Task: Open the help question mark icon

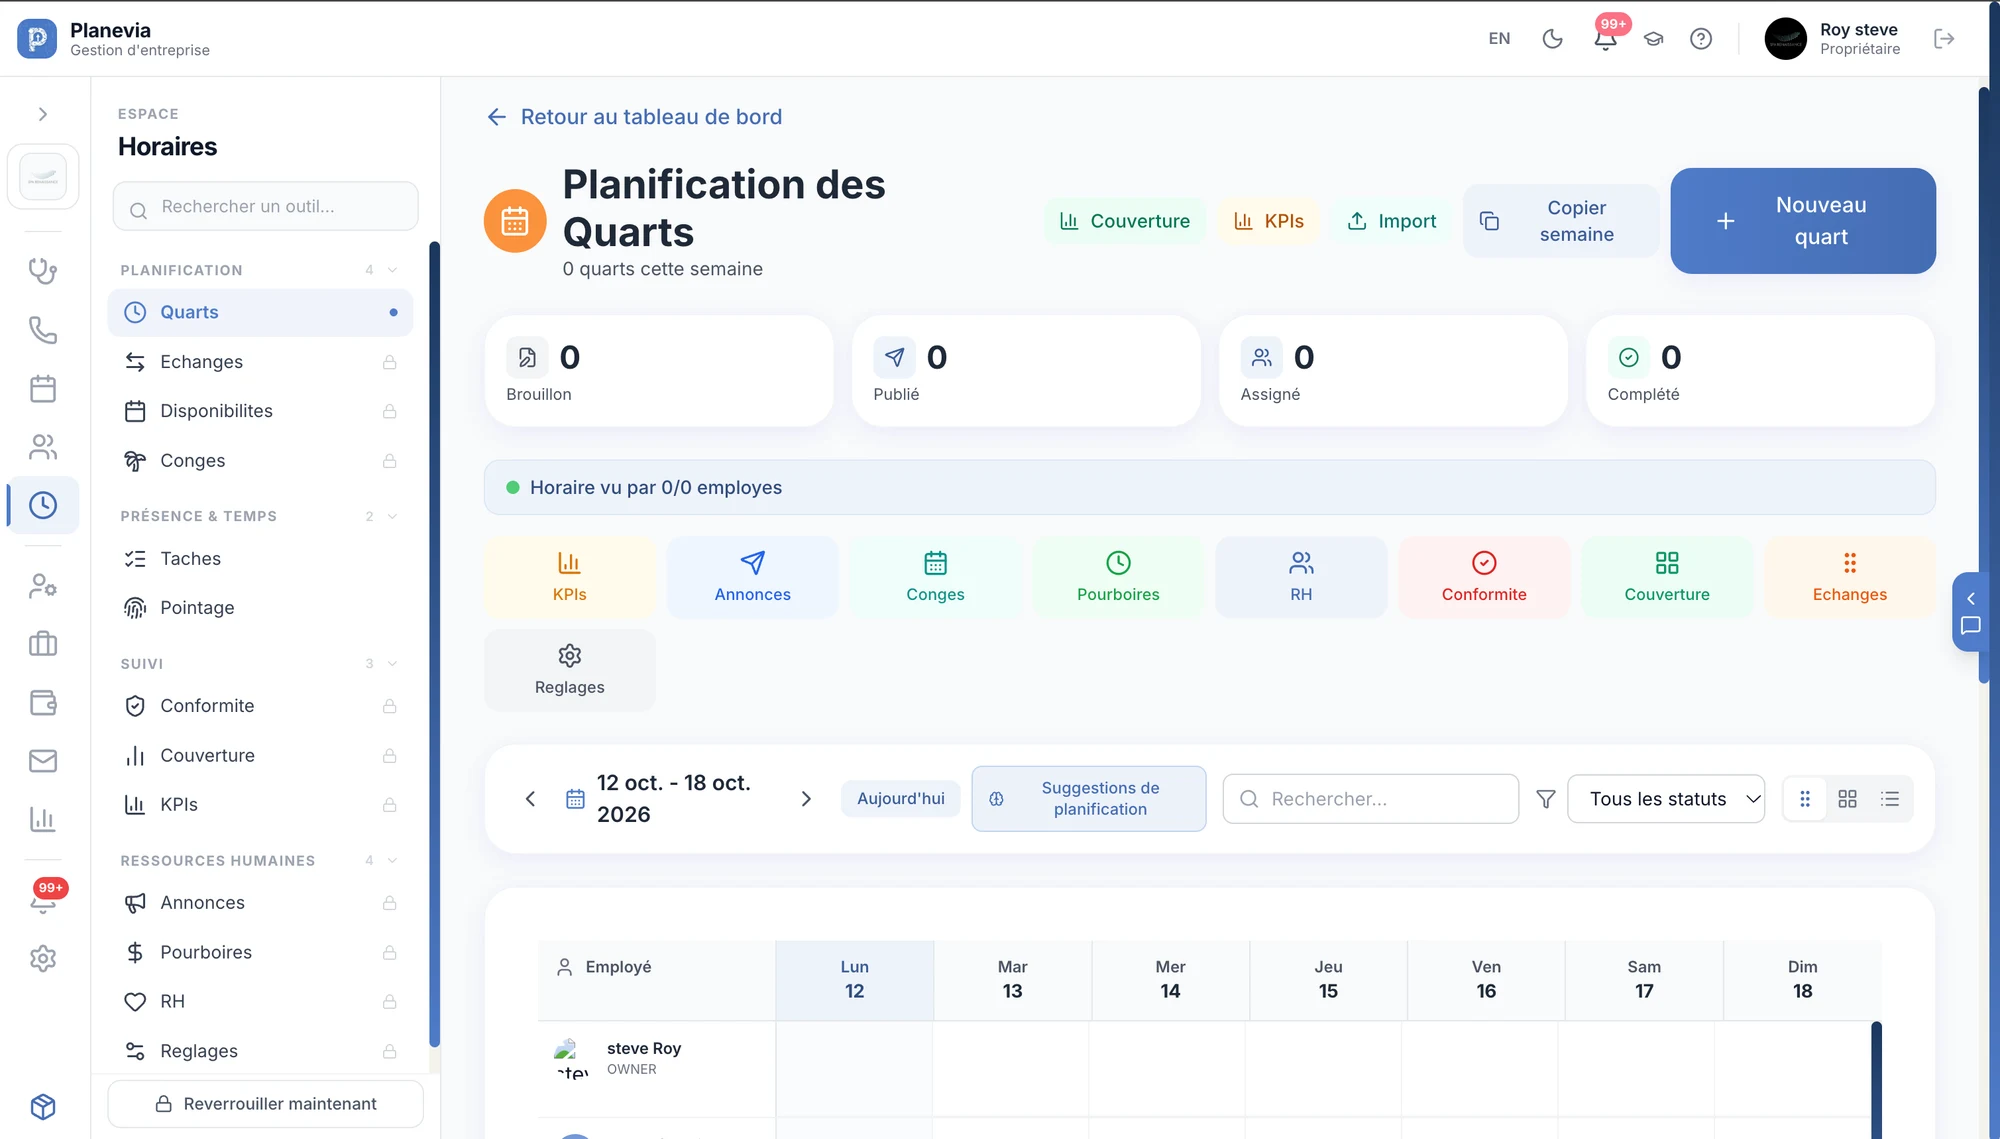Action: pyautogui.click(x=1701, y=39)
